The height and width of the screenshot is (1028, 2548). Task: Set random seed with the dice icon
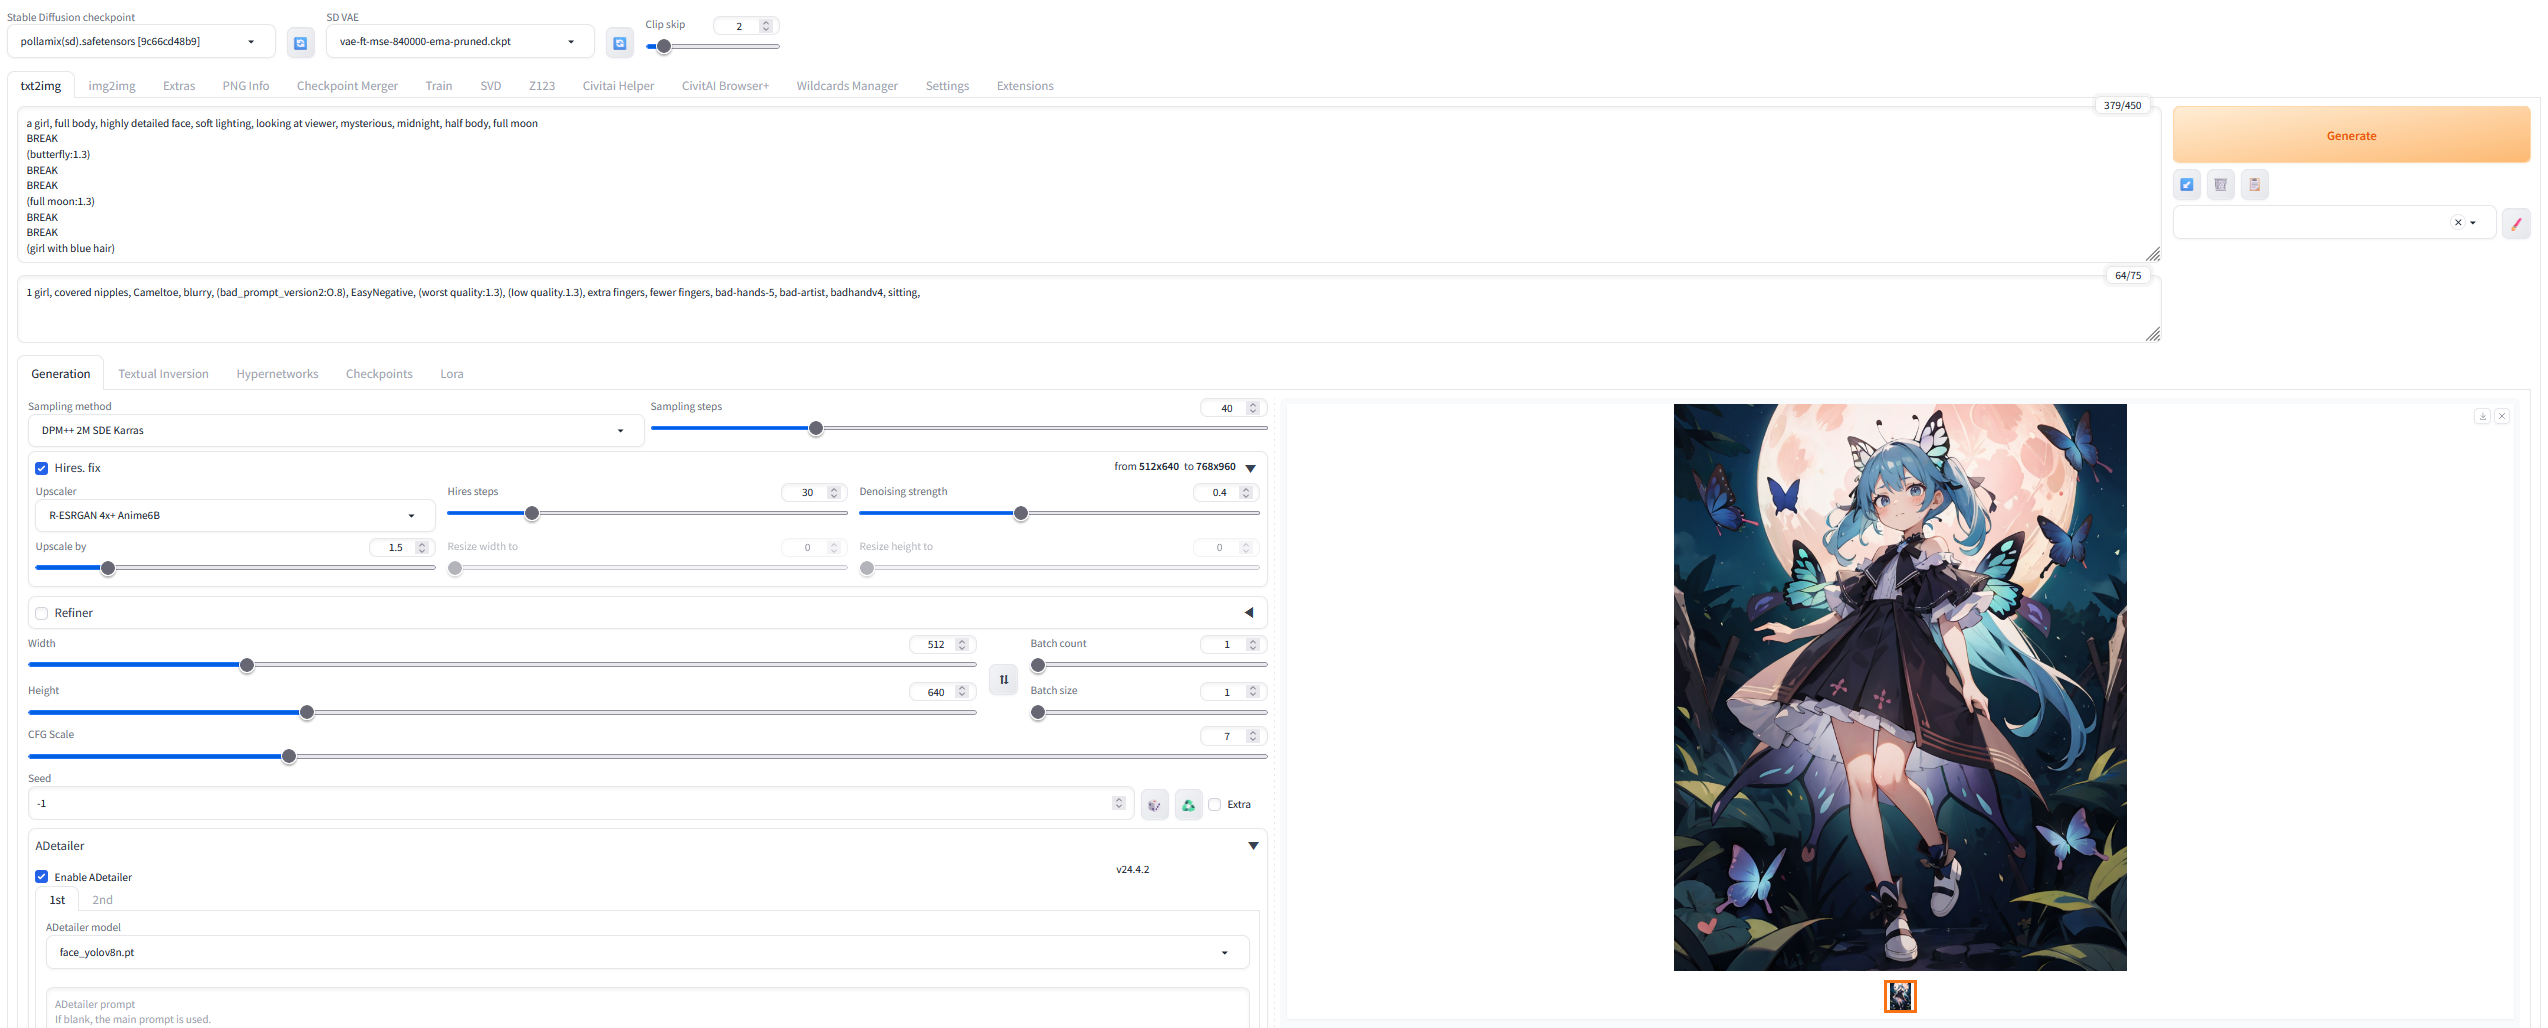(1154, 805)
